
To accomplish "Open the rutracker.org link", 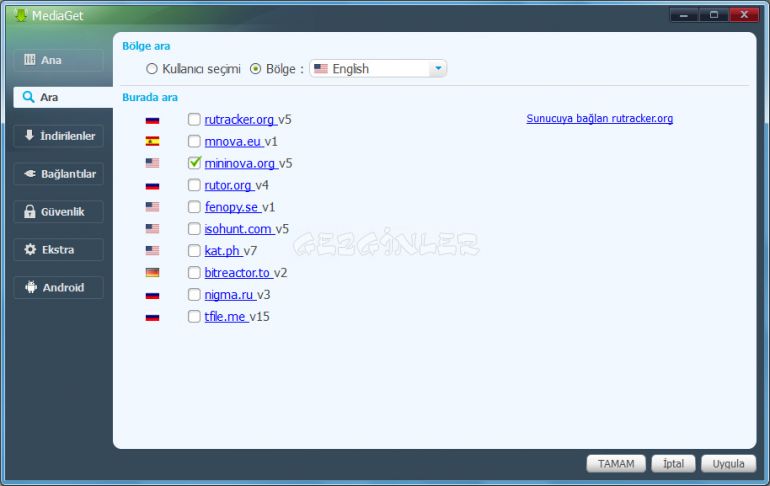I will click(x=240, y=119).
